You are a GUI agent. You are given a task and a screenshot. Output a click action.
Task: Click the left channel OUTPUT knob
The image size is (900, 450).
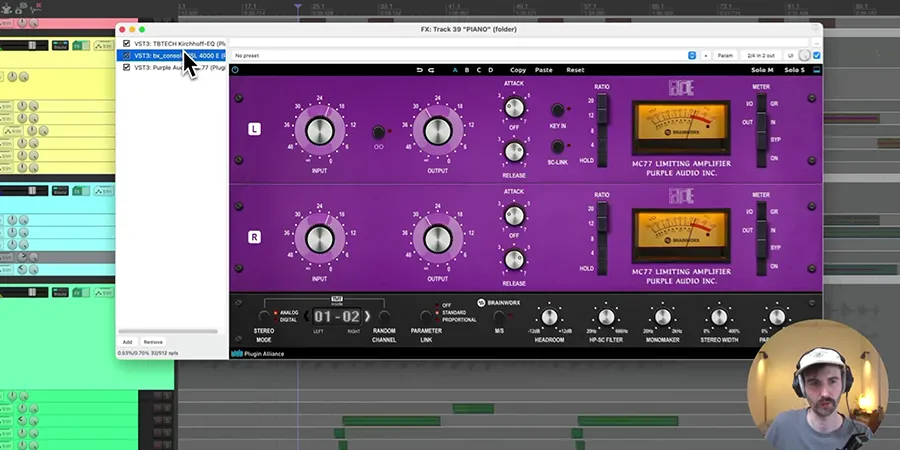click(x=437, y=131)
